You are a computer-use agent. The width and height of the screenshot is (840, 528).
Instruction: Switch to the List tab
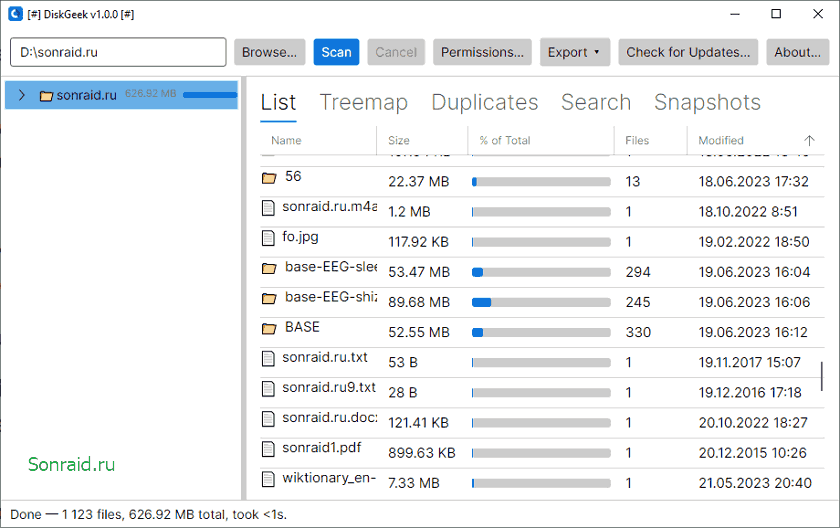pyautogui.click(x=278, y=102)
